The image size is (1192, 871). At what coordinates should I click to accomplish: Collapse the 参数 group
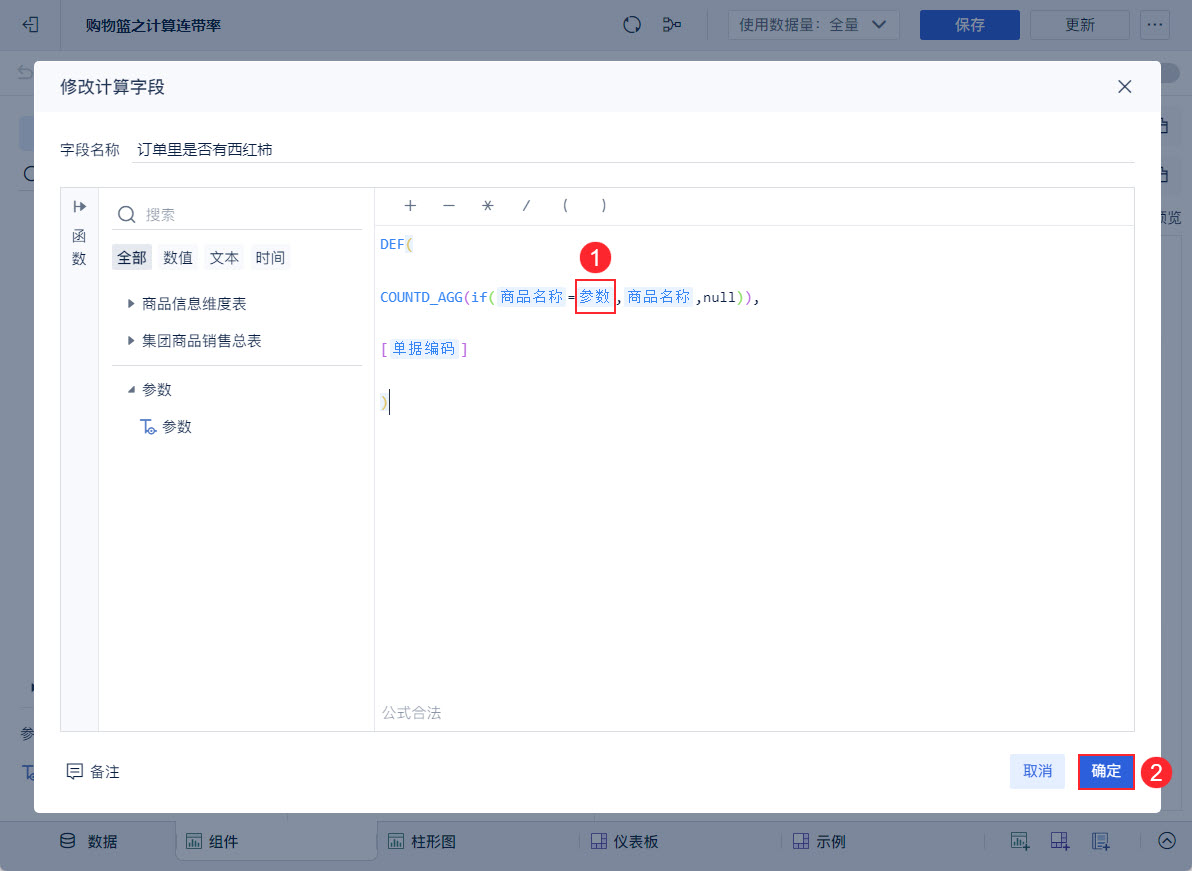[x=131, y=390]
